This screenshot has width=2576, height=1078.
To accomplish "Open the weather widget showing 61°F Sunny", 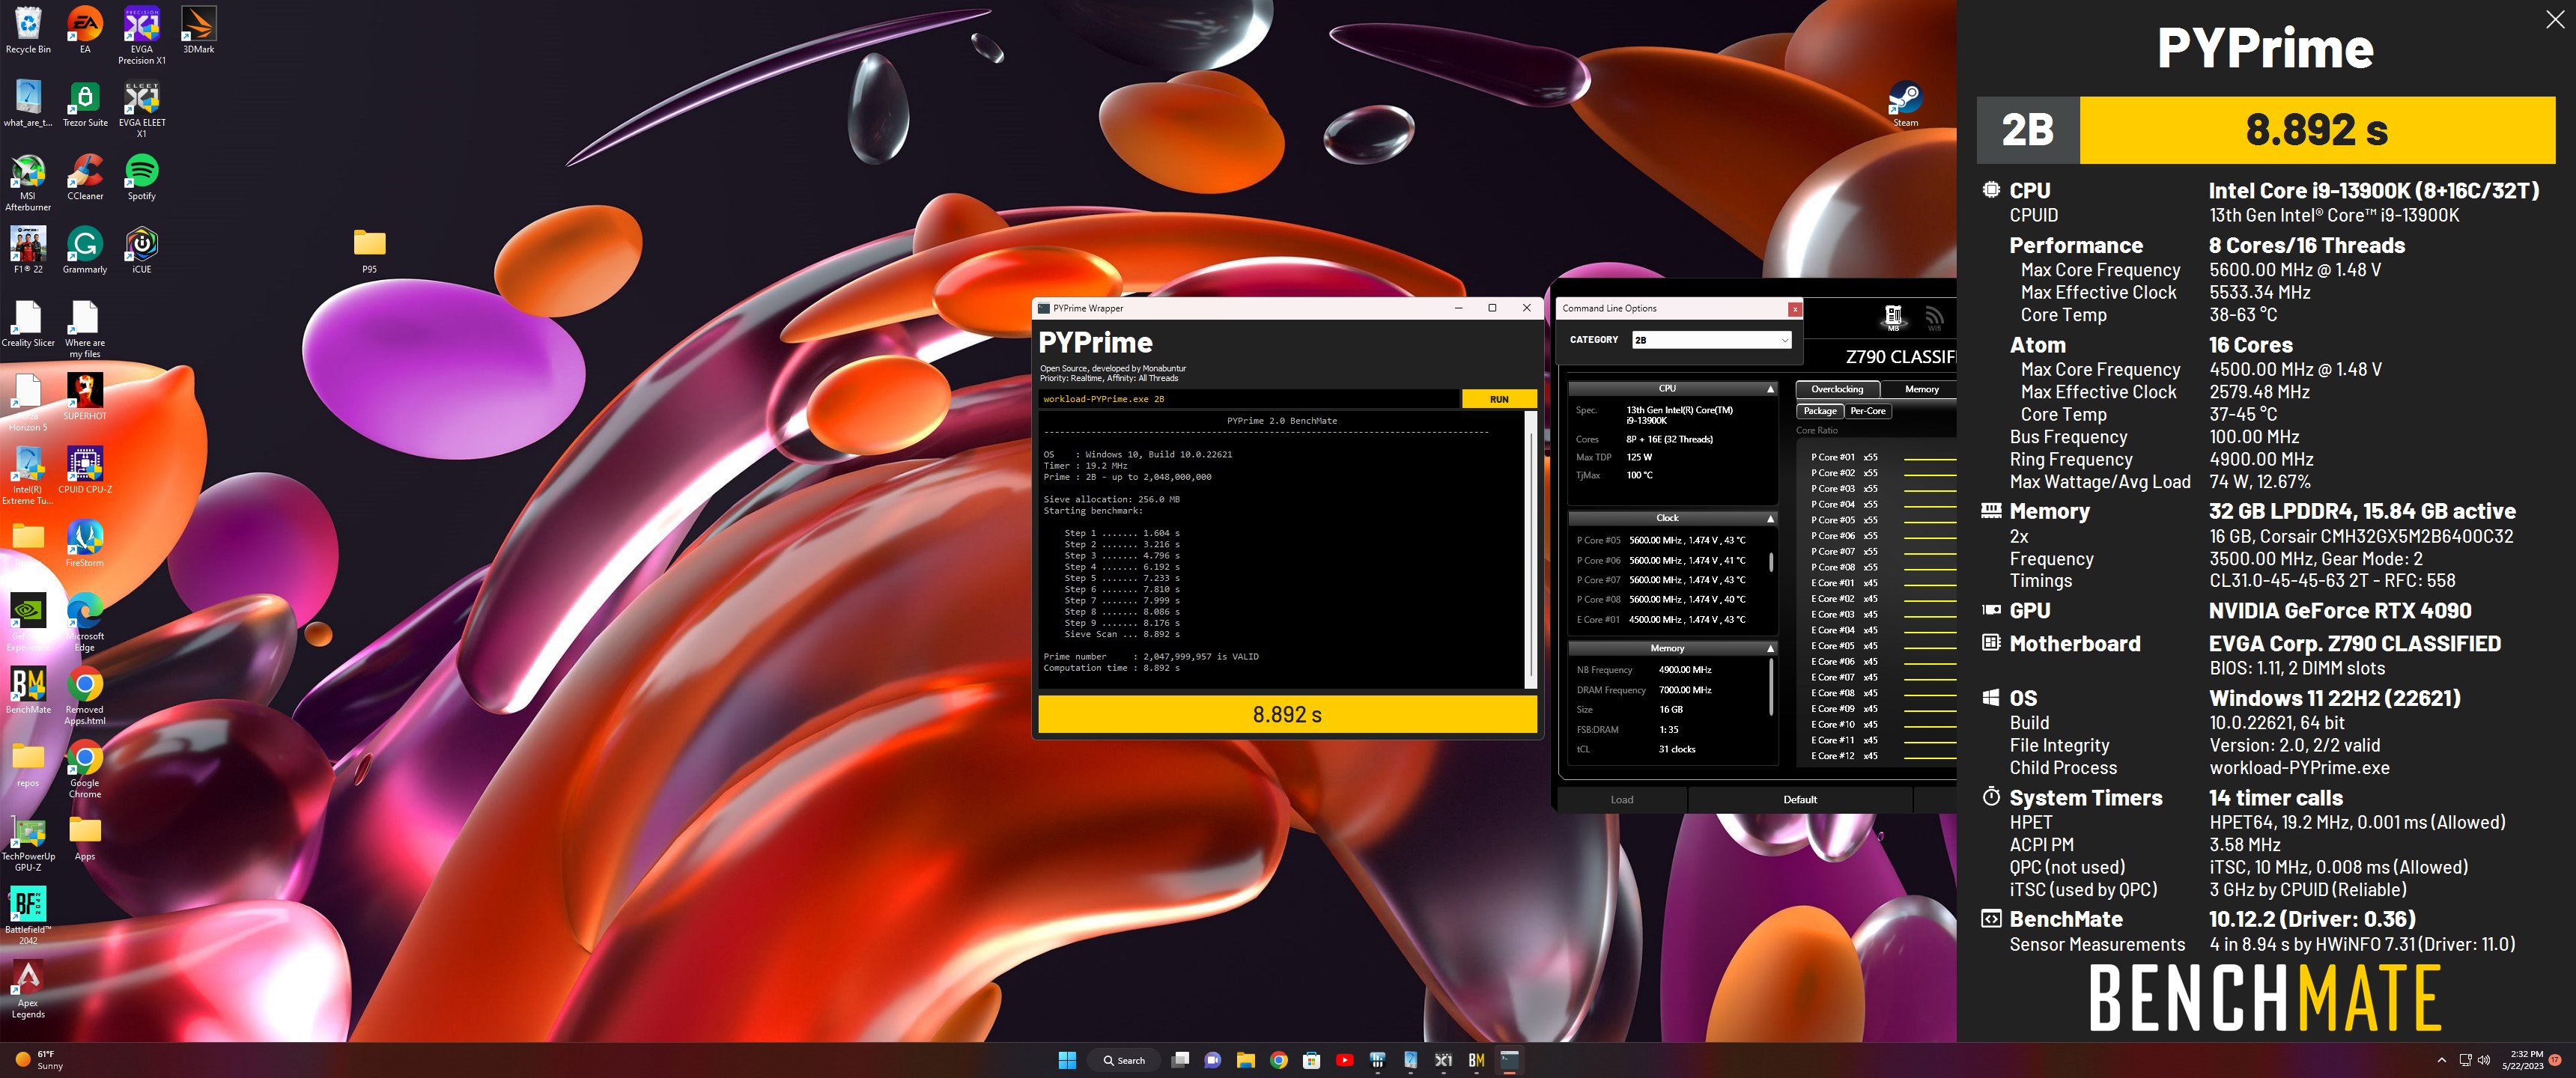I will [x=38, y=1060].
